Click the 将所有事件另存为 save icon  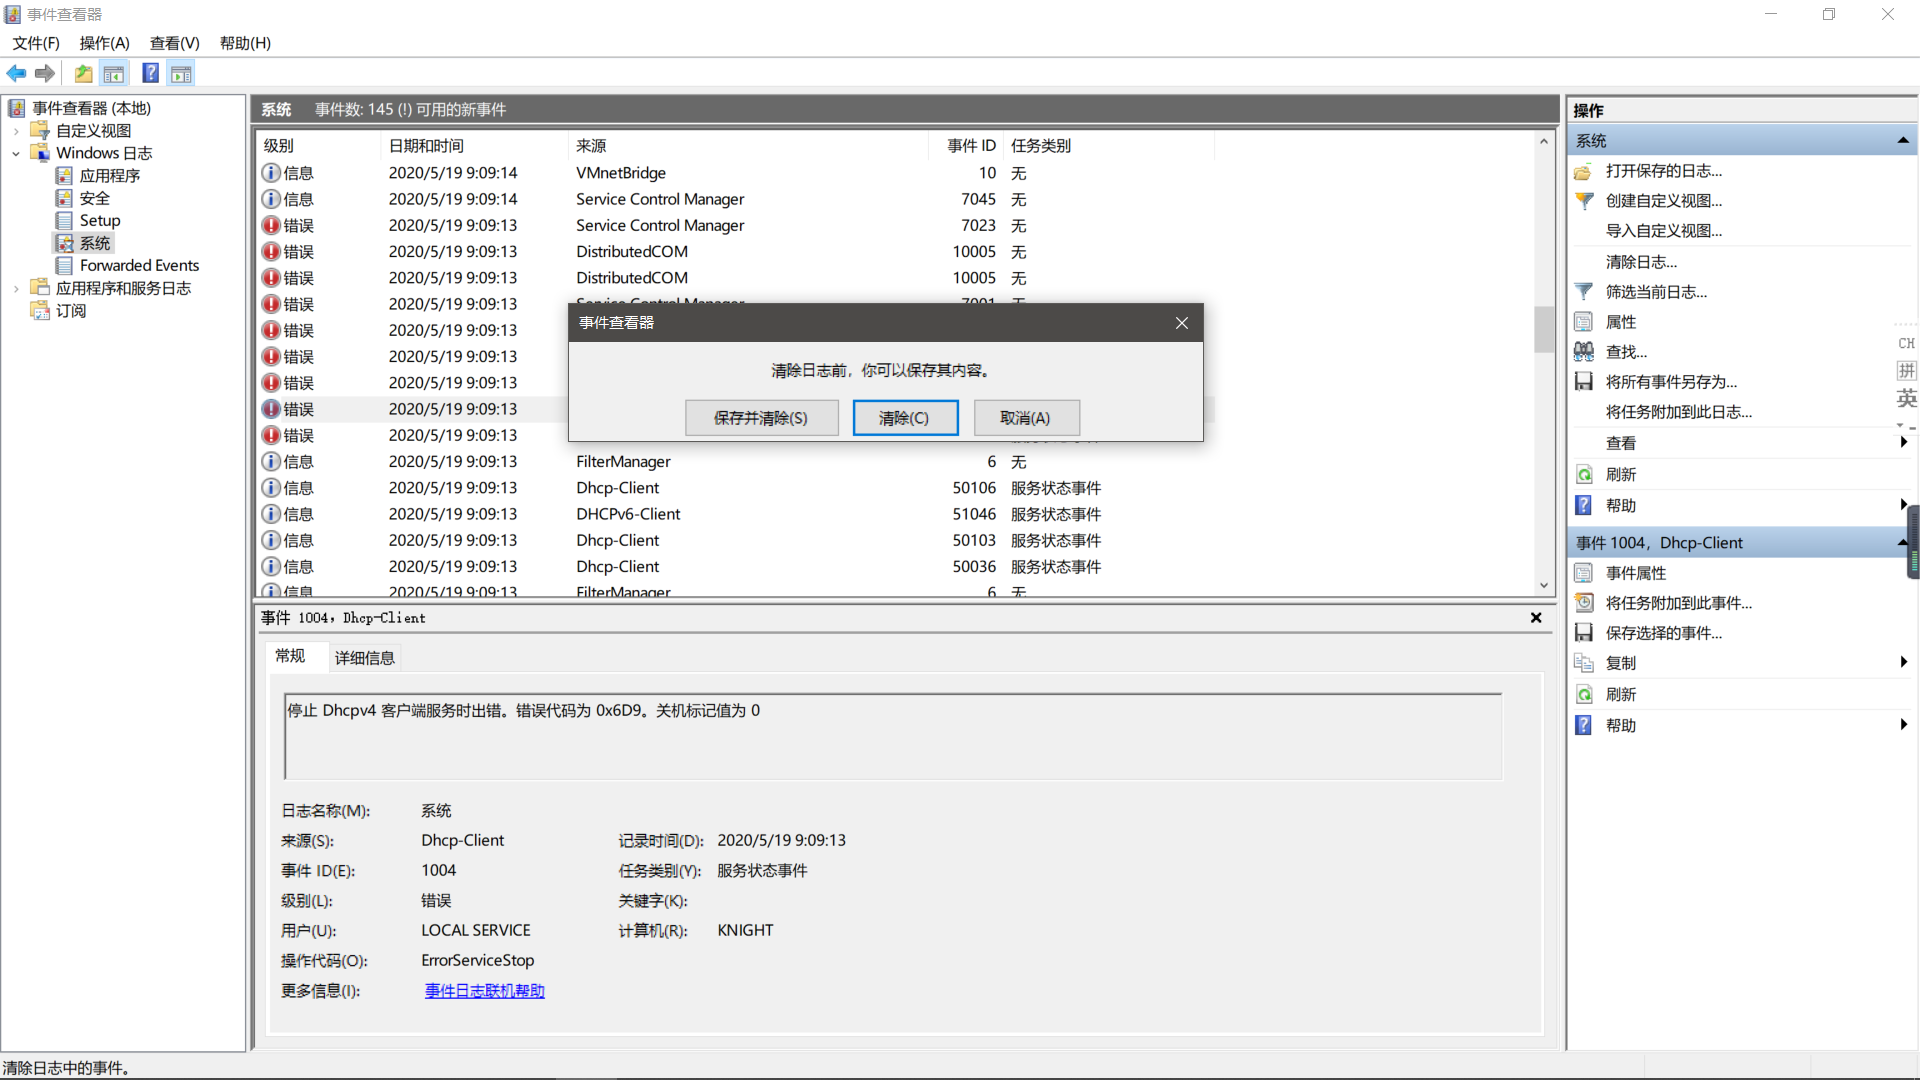click(1584, 382)
